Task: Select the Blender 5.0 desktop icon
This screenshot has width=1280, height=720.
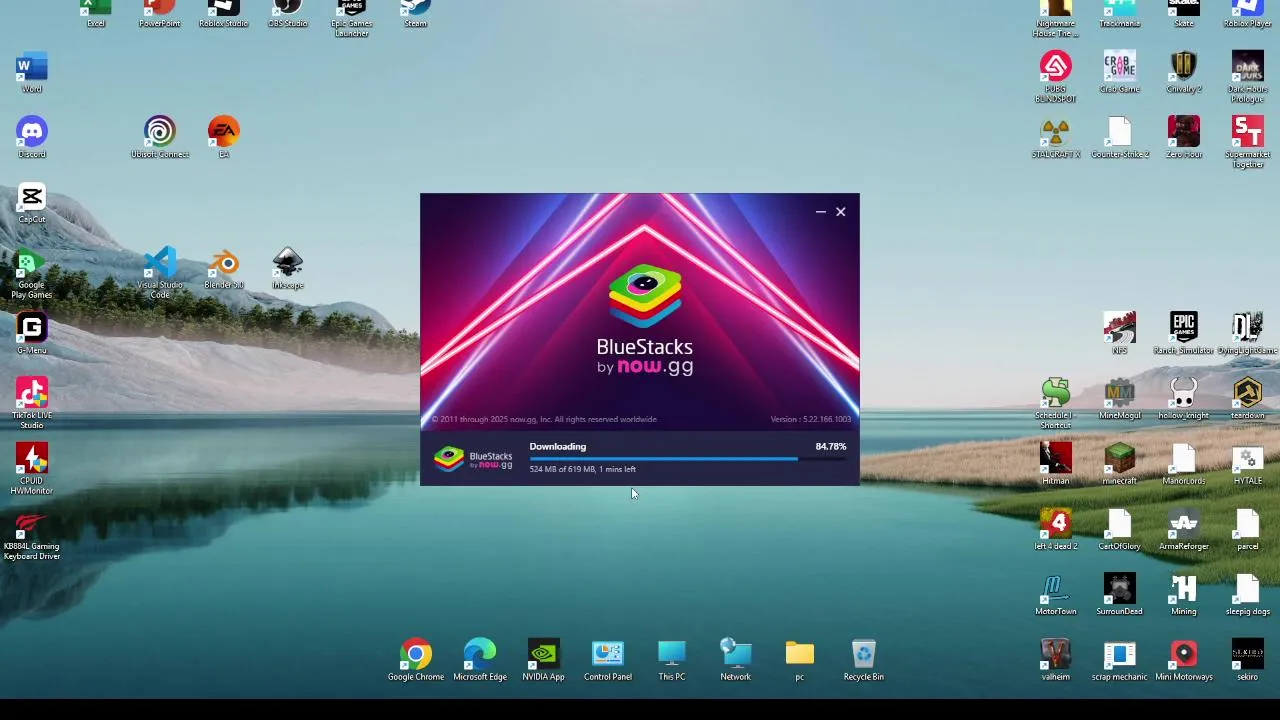Action: coord(224,269)
